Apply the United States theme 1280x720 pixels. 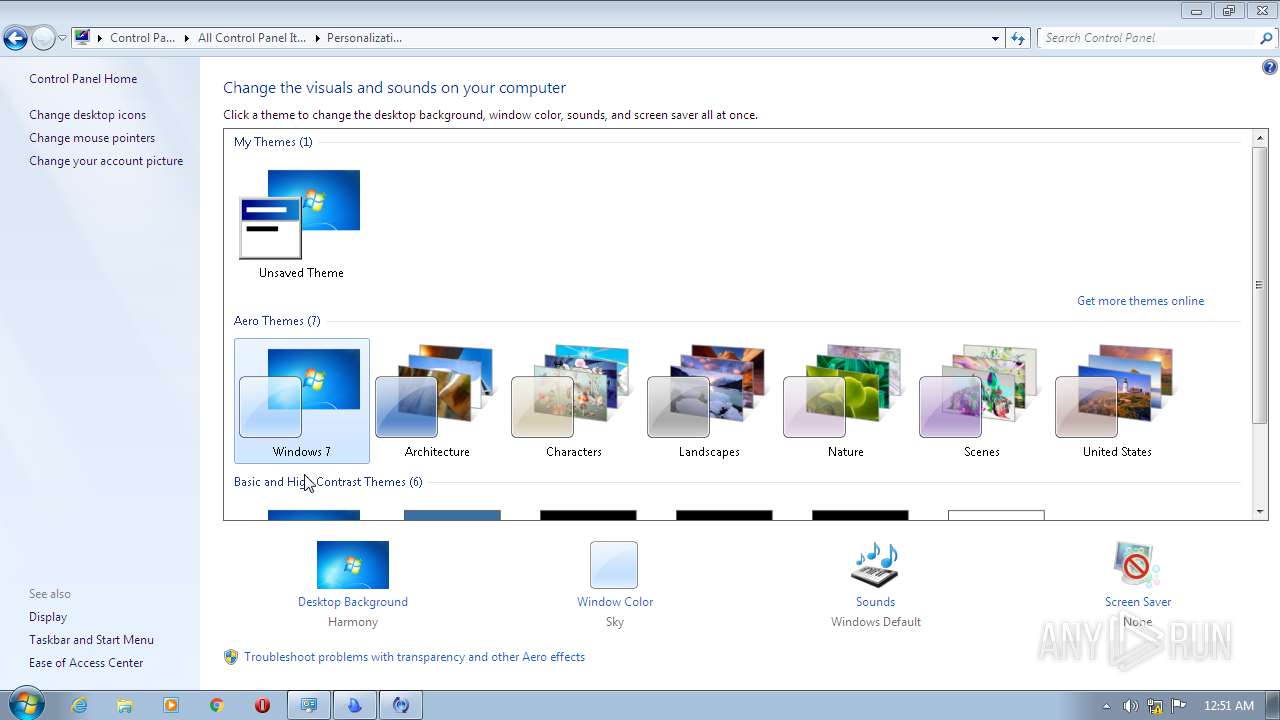tap(1117, 400)
